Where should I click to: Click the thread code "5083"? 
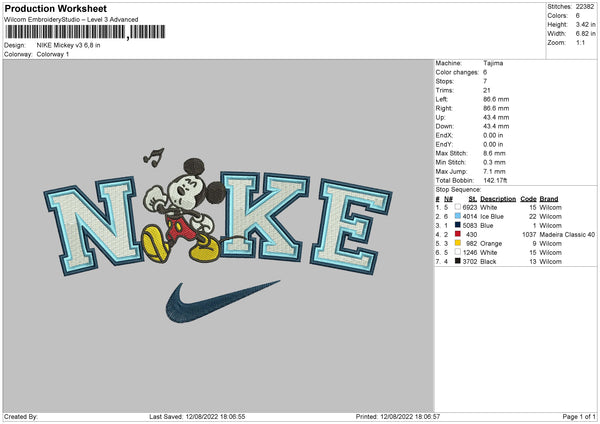click(x=470, y=226)
